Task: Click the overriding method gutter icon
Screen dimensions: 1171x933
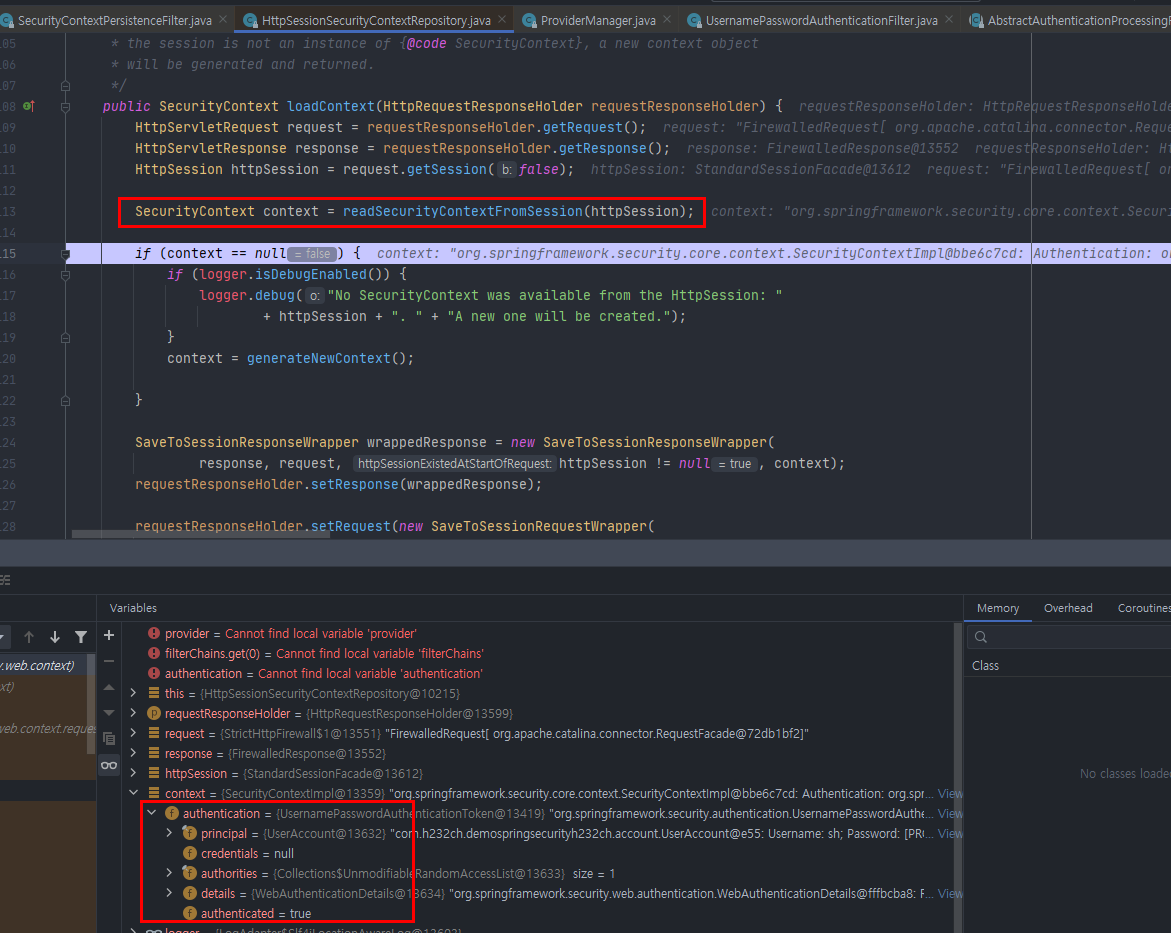Action: pos(28,106)
